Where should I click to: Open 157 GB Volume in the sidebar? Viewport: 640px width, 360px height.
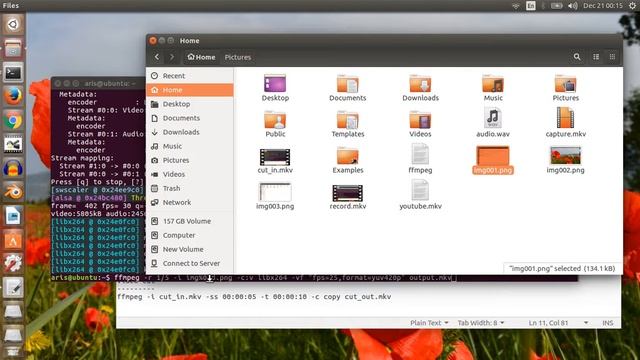(x=190, y=221)
